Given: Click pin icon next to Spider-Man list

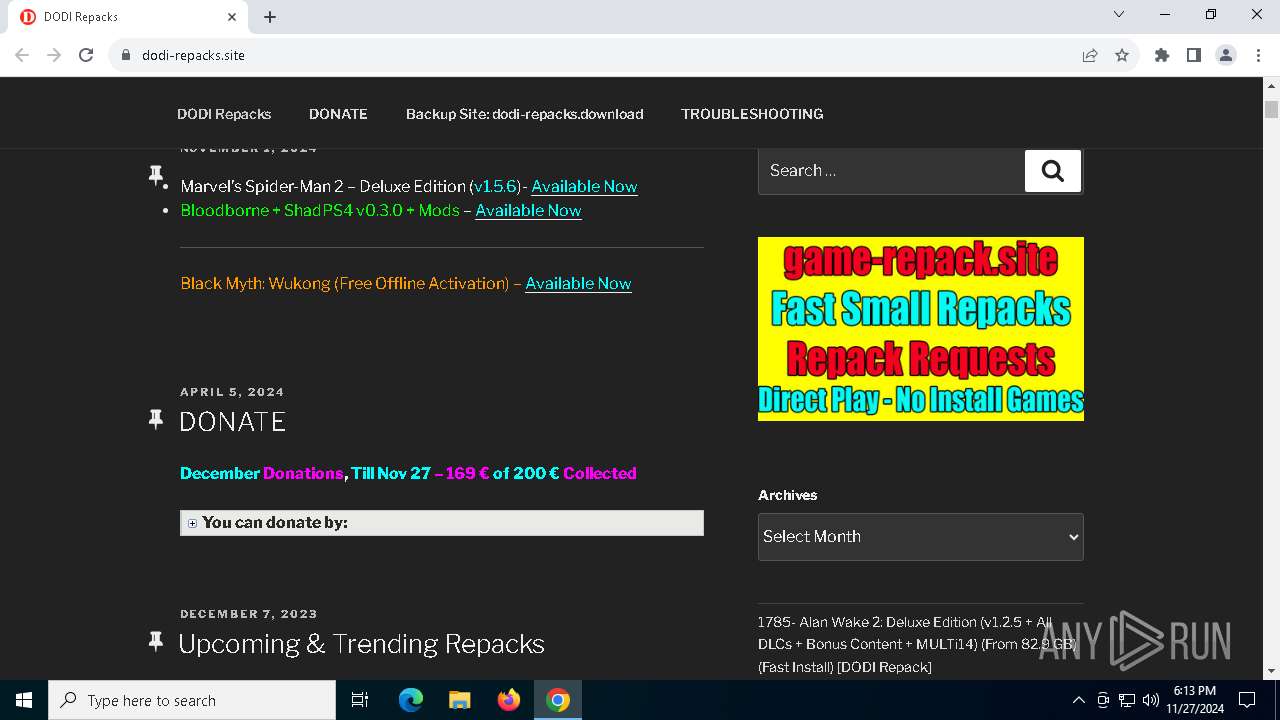Looking at the screenshot, I should point(156,176).
